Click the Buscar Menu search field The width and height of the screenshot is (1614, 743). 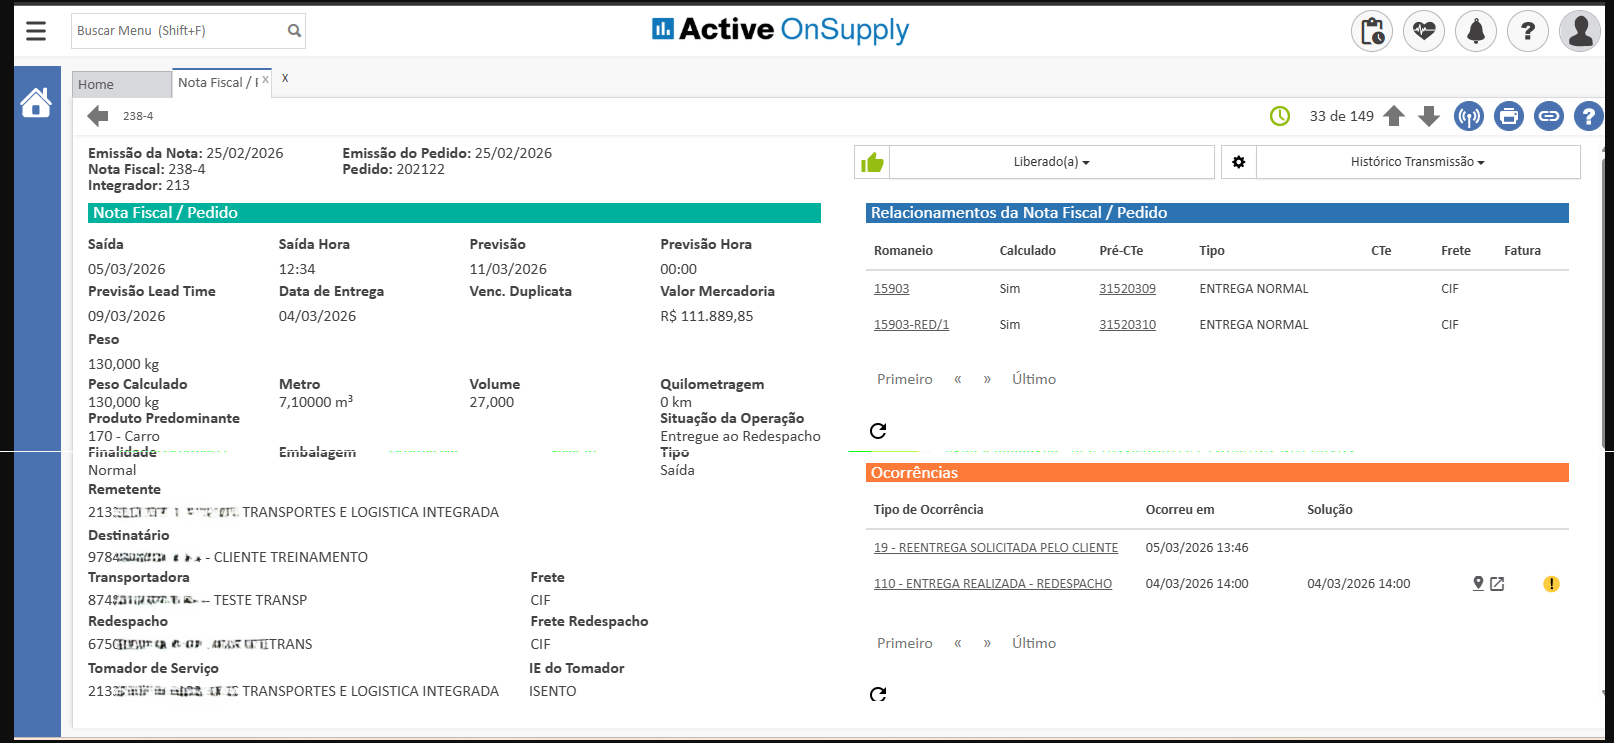(178, 31)
